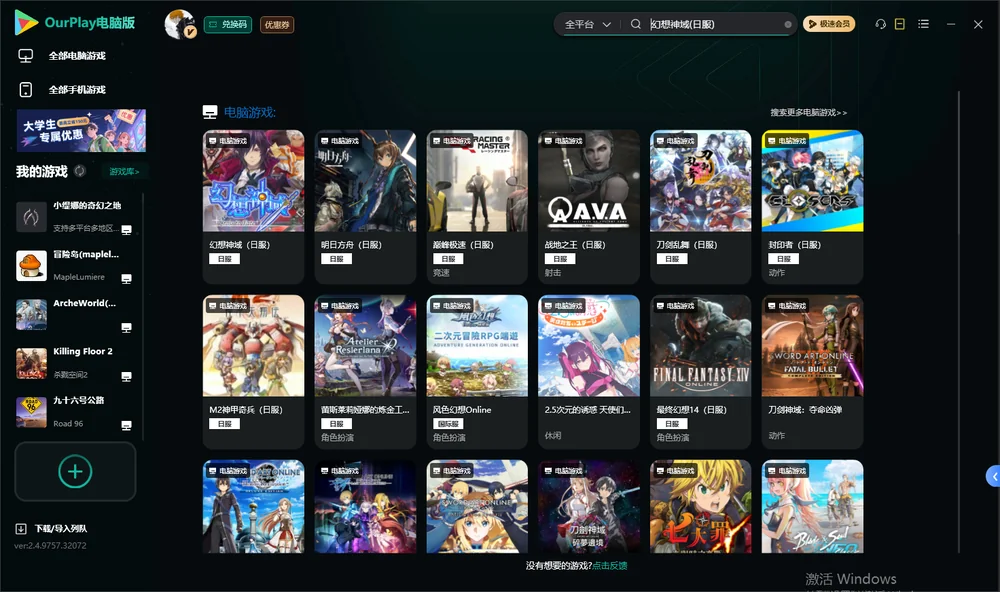Go to 全部手机游戏 section
The width and height of the screenshot is (1000, 592).
[x=62, y=90]
